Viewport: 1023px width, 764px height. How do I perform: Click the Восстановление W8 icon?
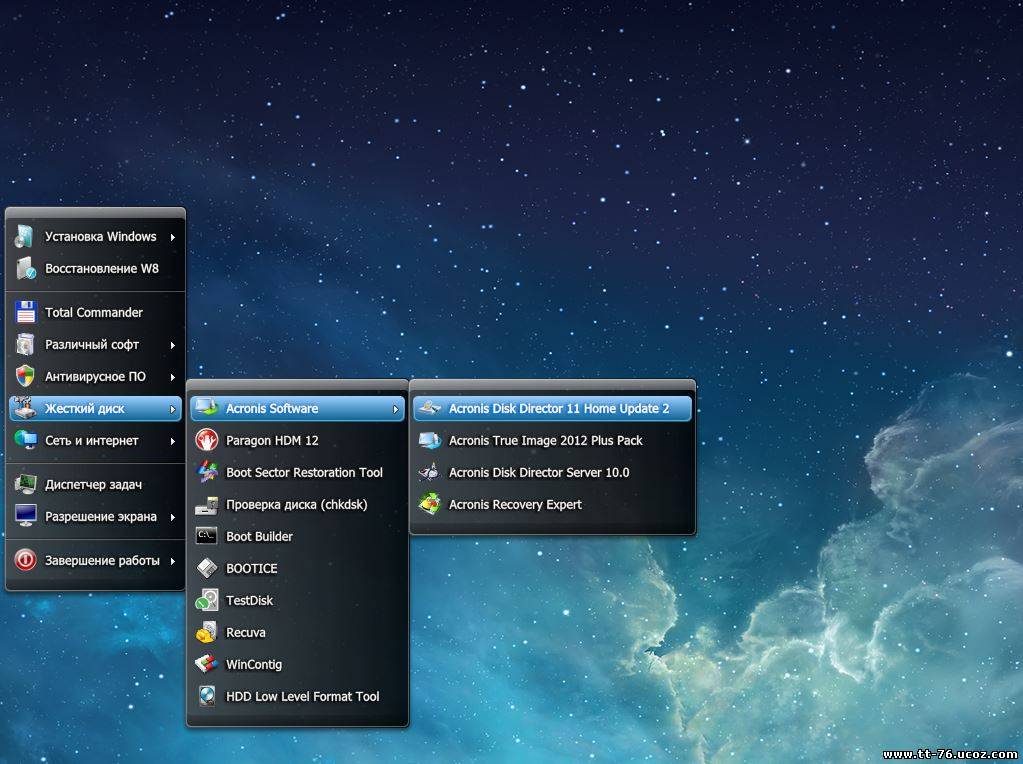tap(25, 269)
